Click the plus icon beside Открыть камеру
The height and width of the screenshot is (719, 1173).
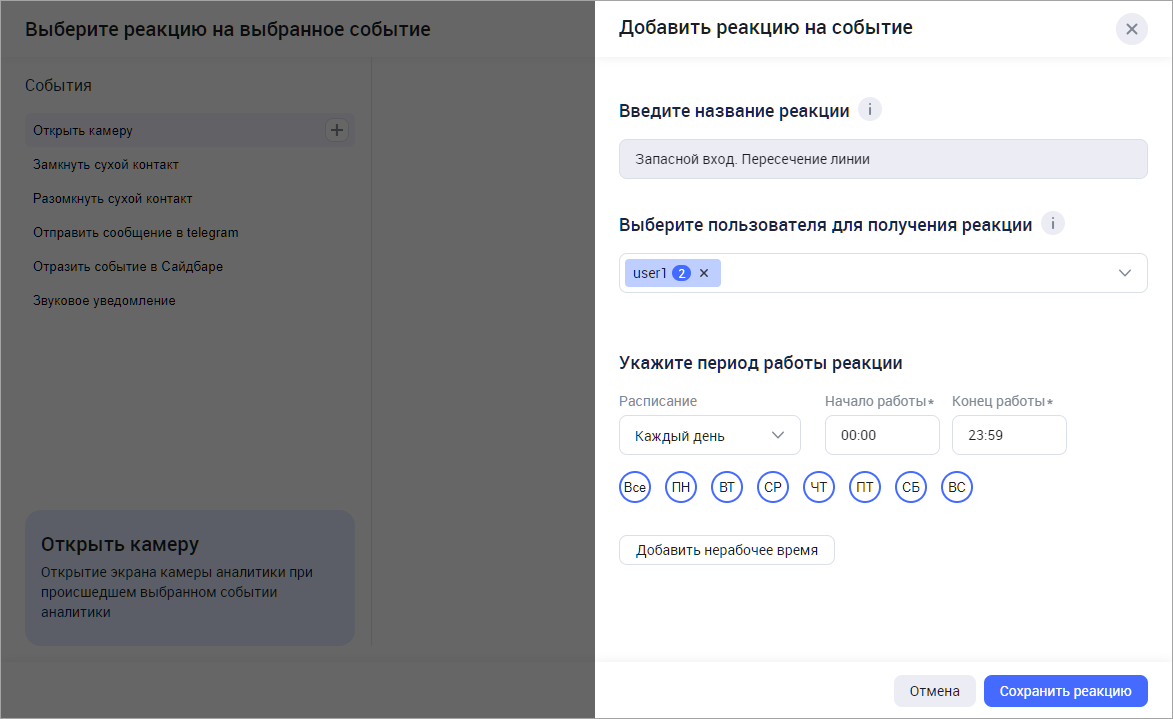click(337, 130)
